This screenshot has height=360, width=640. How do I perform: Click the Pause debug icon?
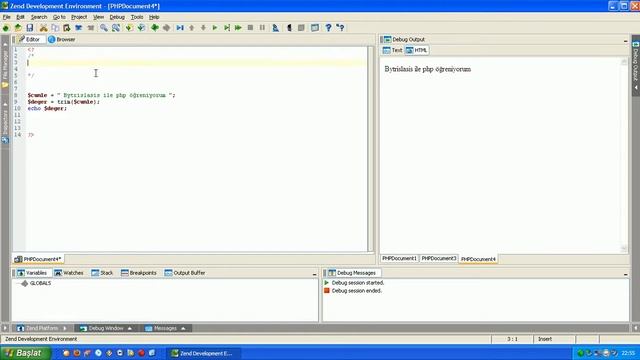pos(262,28)
